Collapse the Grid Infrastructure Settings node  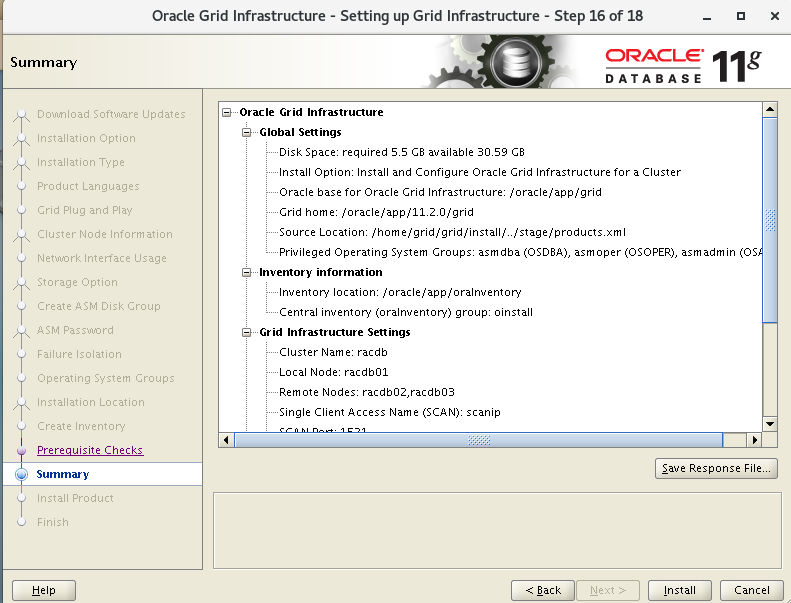[x=246, y=333]
